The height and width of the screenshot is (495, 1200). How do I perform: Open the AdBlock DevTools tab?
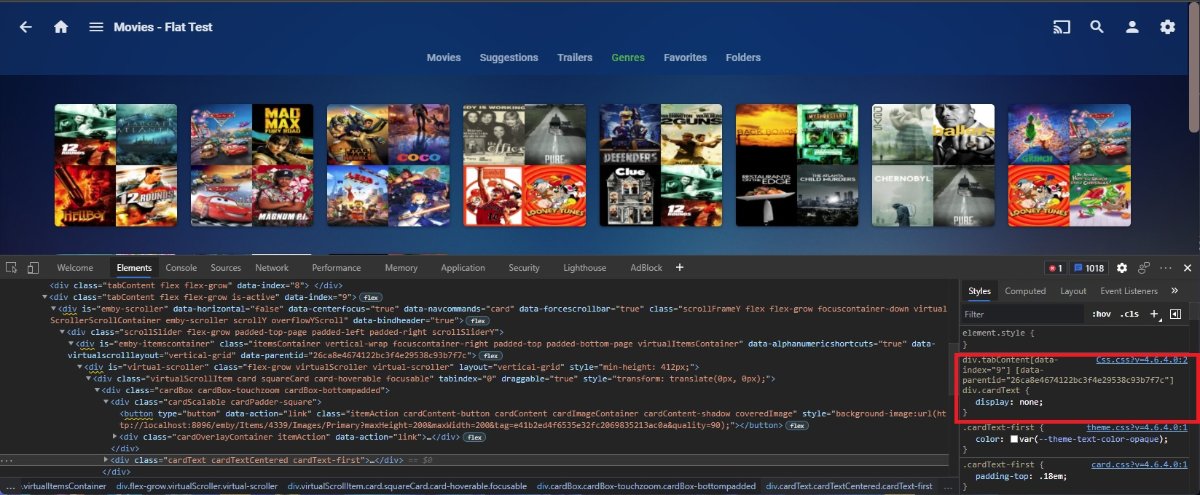(x=646, y=268)
